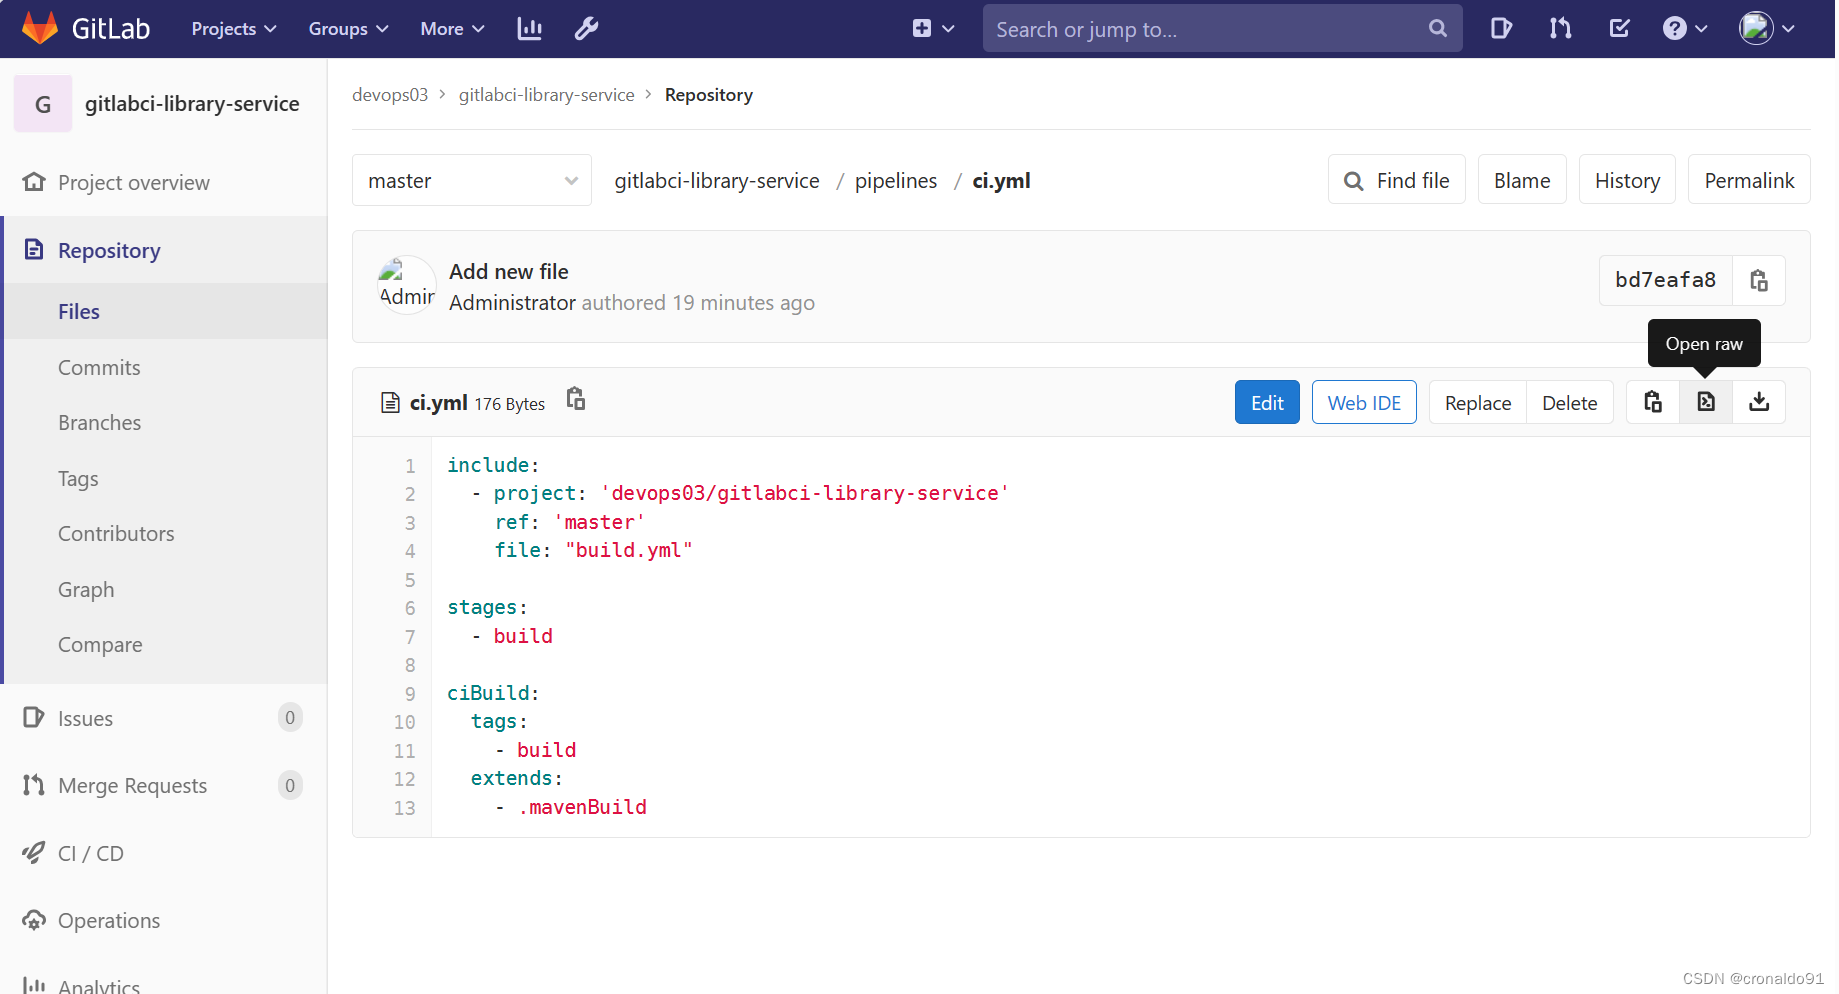Expand the Projects dropdown in navbar
This screenshot has height=994, width=1839.
(x=234, y=29)
